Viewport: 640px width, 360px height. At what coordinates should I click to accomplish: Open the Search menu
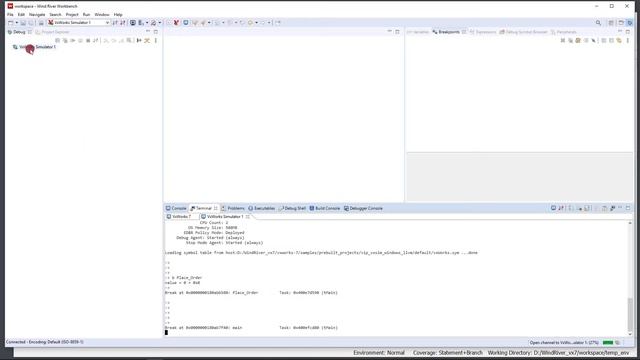click(x=56, y=14)
